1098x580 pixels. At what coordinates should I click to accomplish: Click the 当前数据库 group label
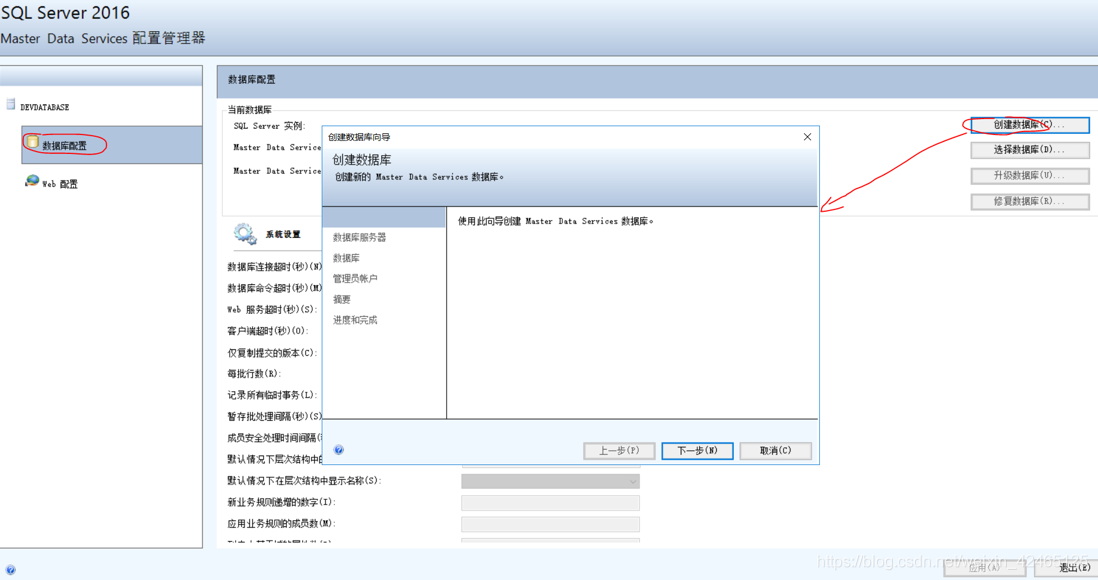tap(249, 109)
